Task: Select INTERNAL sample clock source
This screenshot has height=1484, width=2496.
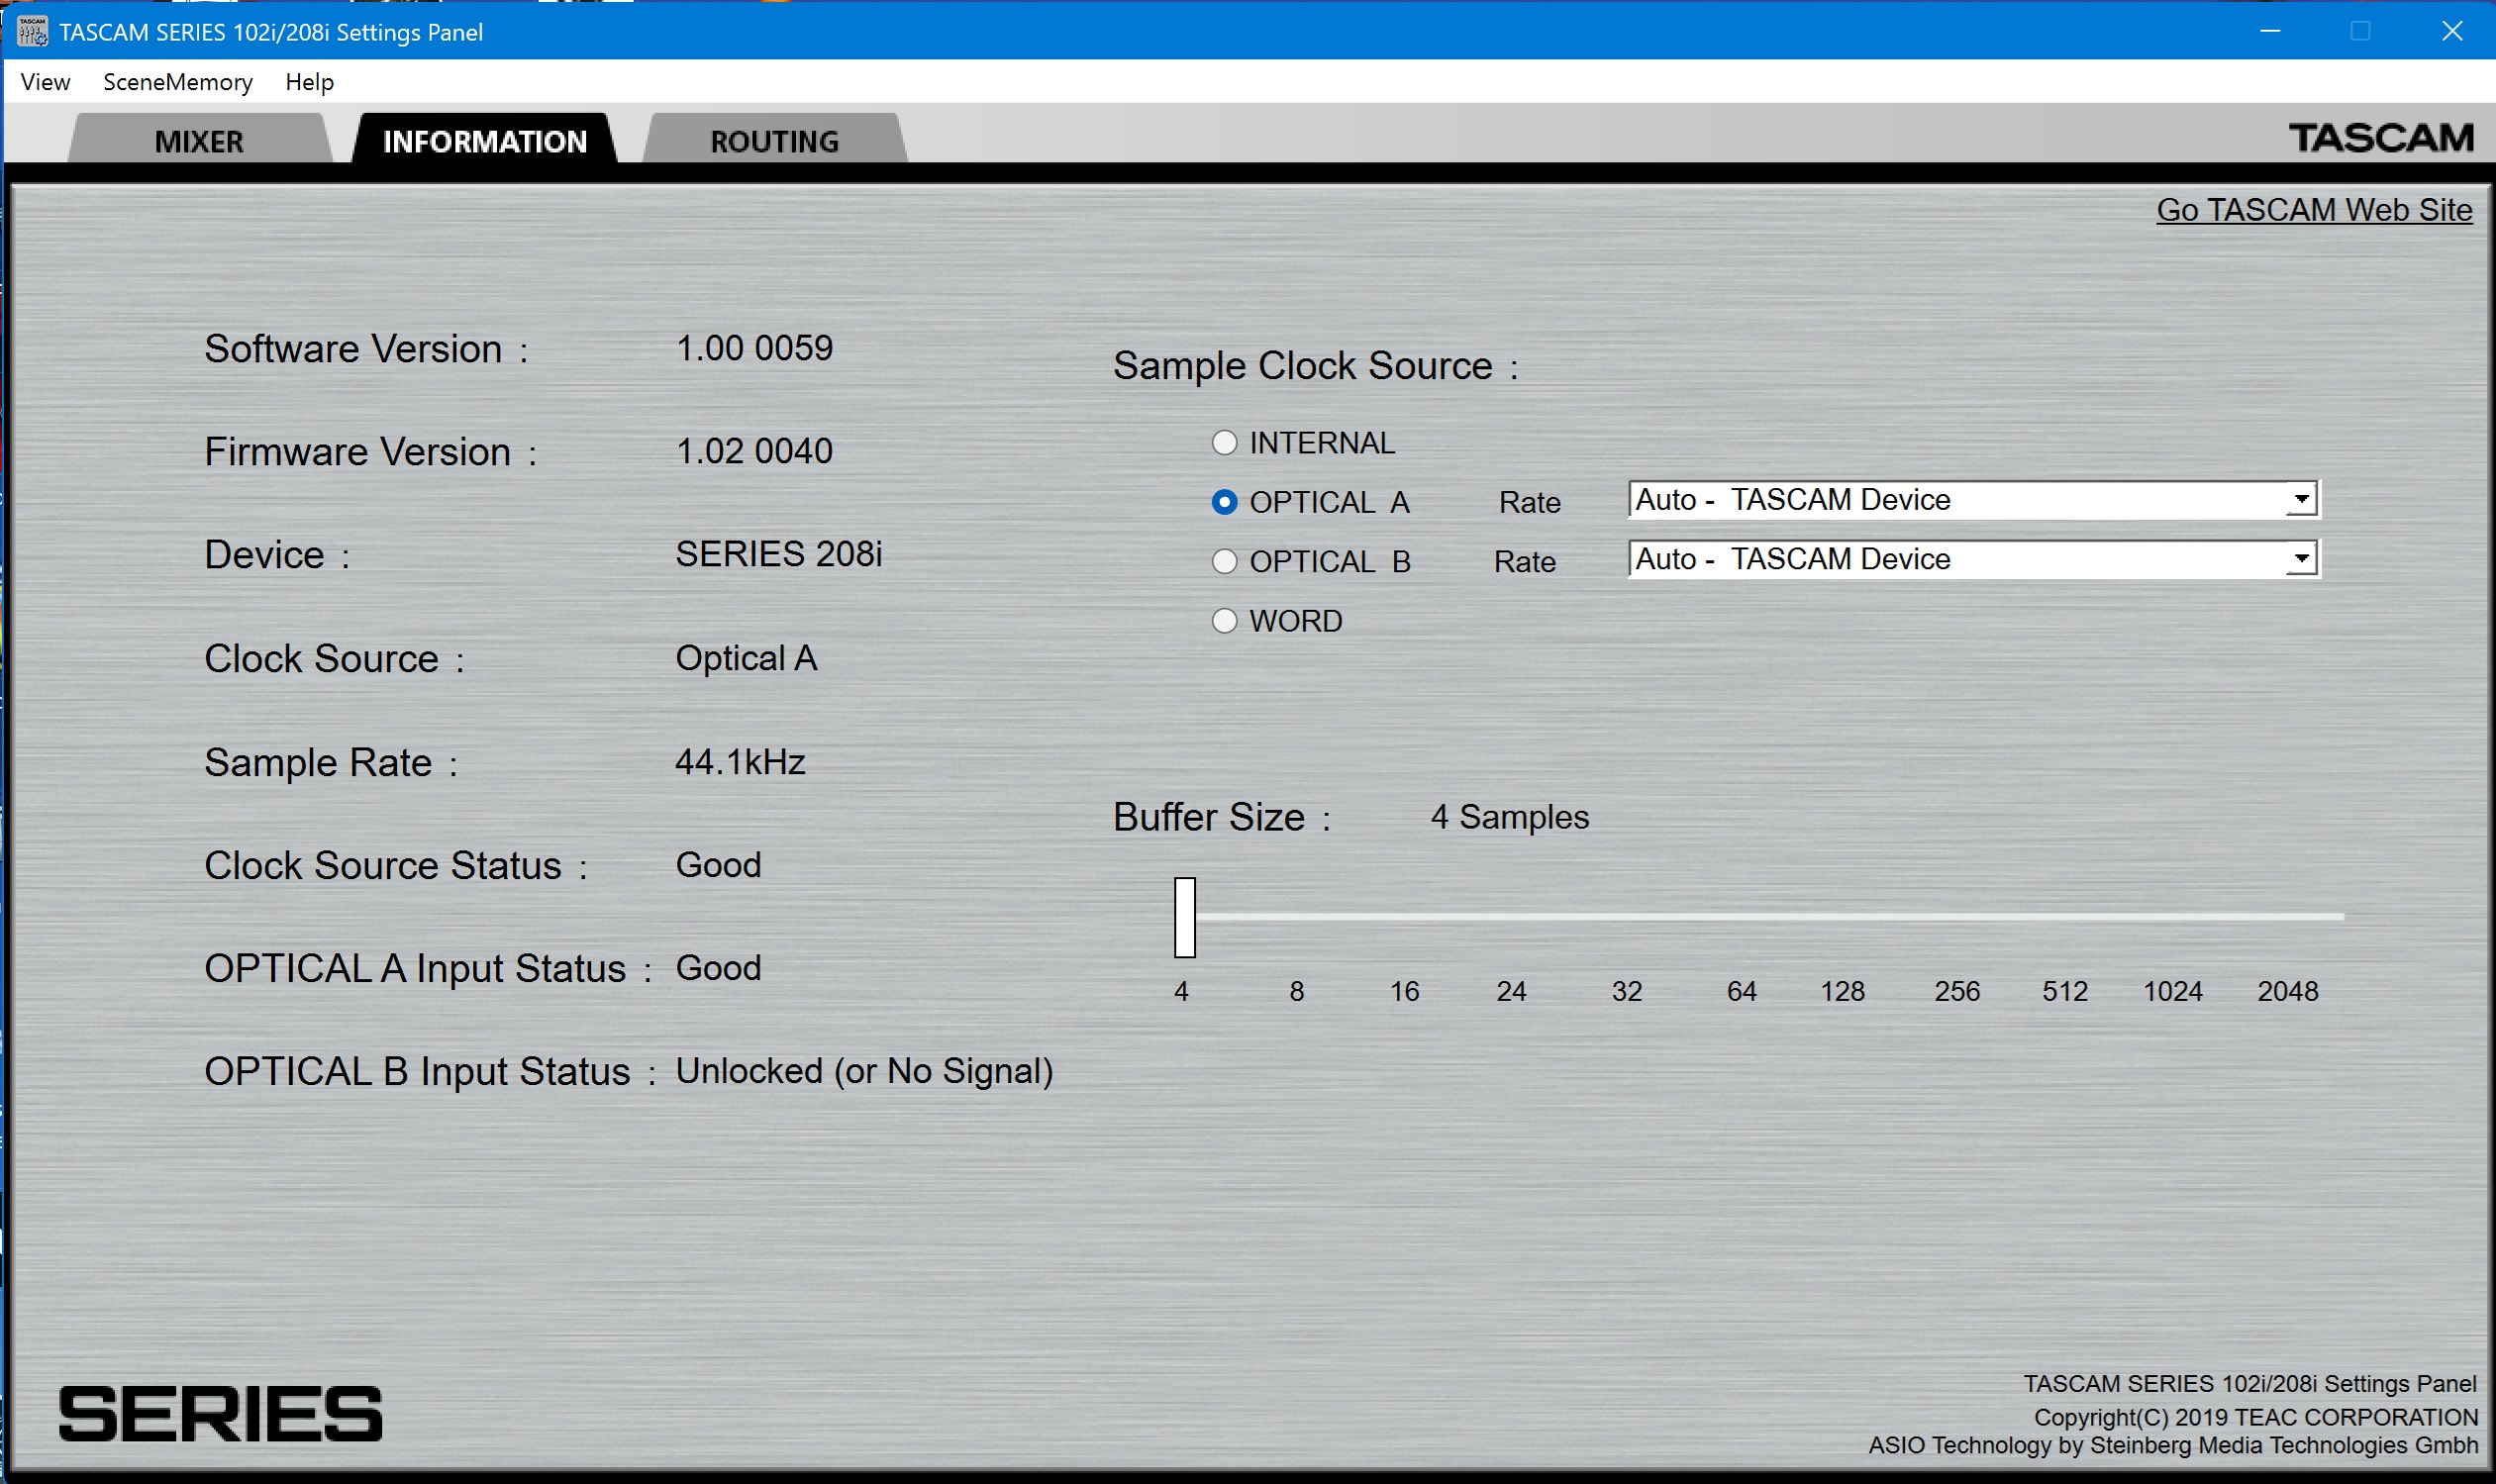Action: (1224, 443)
